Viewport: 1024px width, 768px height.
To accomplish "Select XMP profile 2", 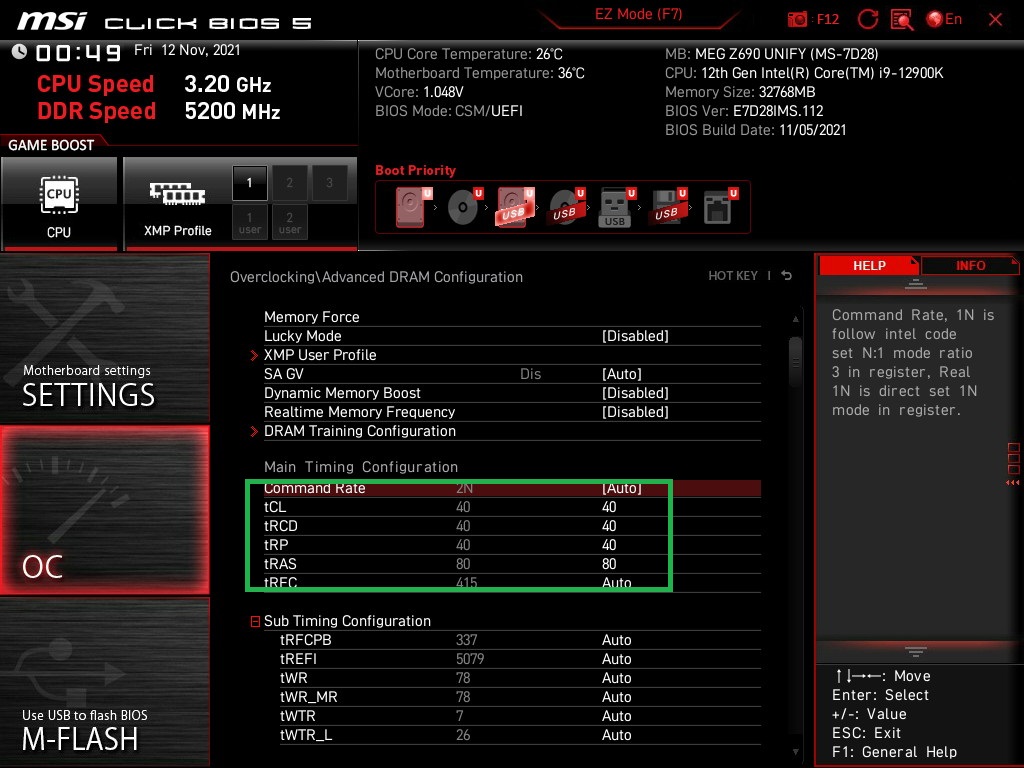I will [289, 183].
